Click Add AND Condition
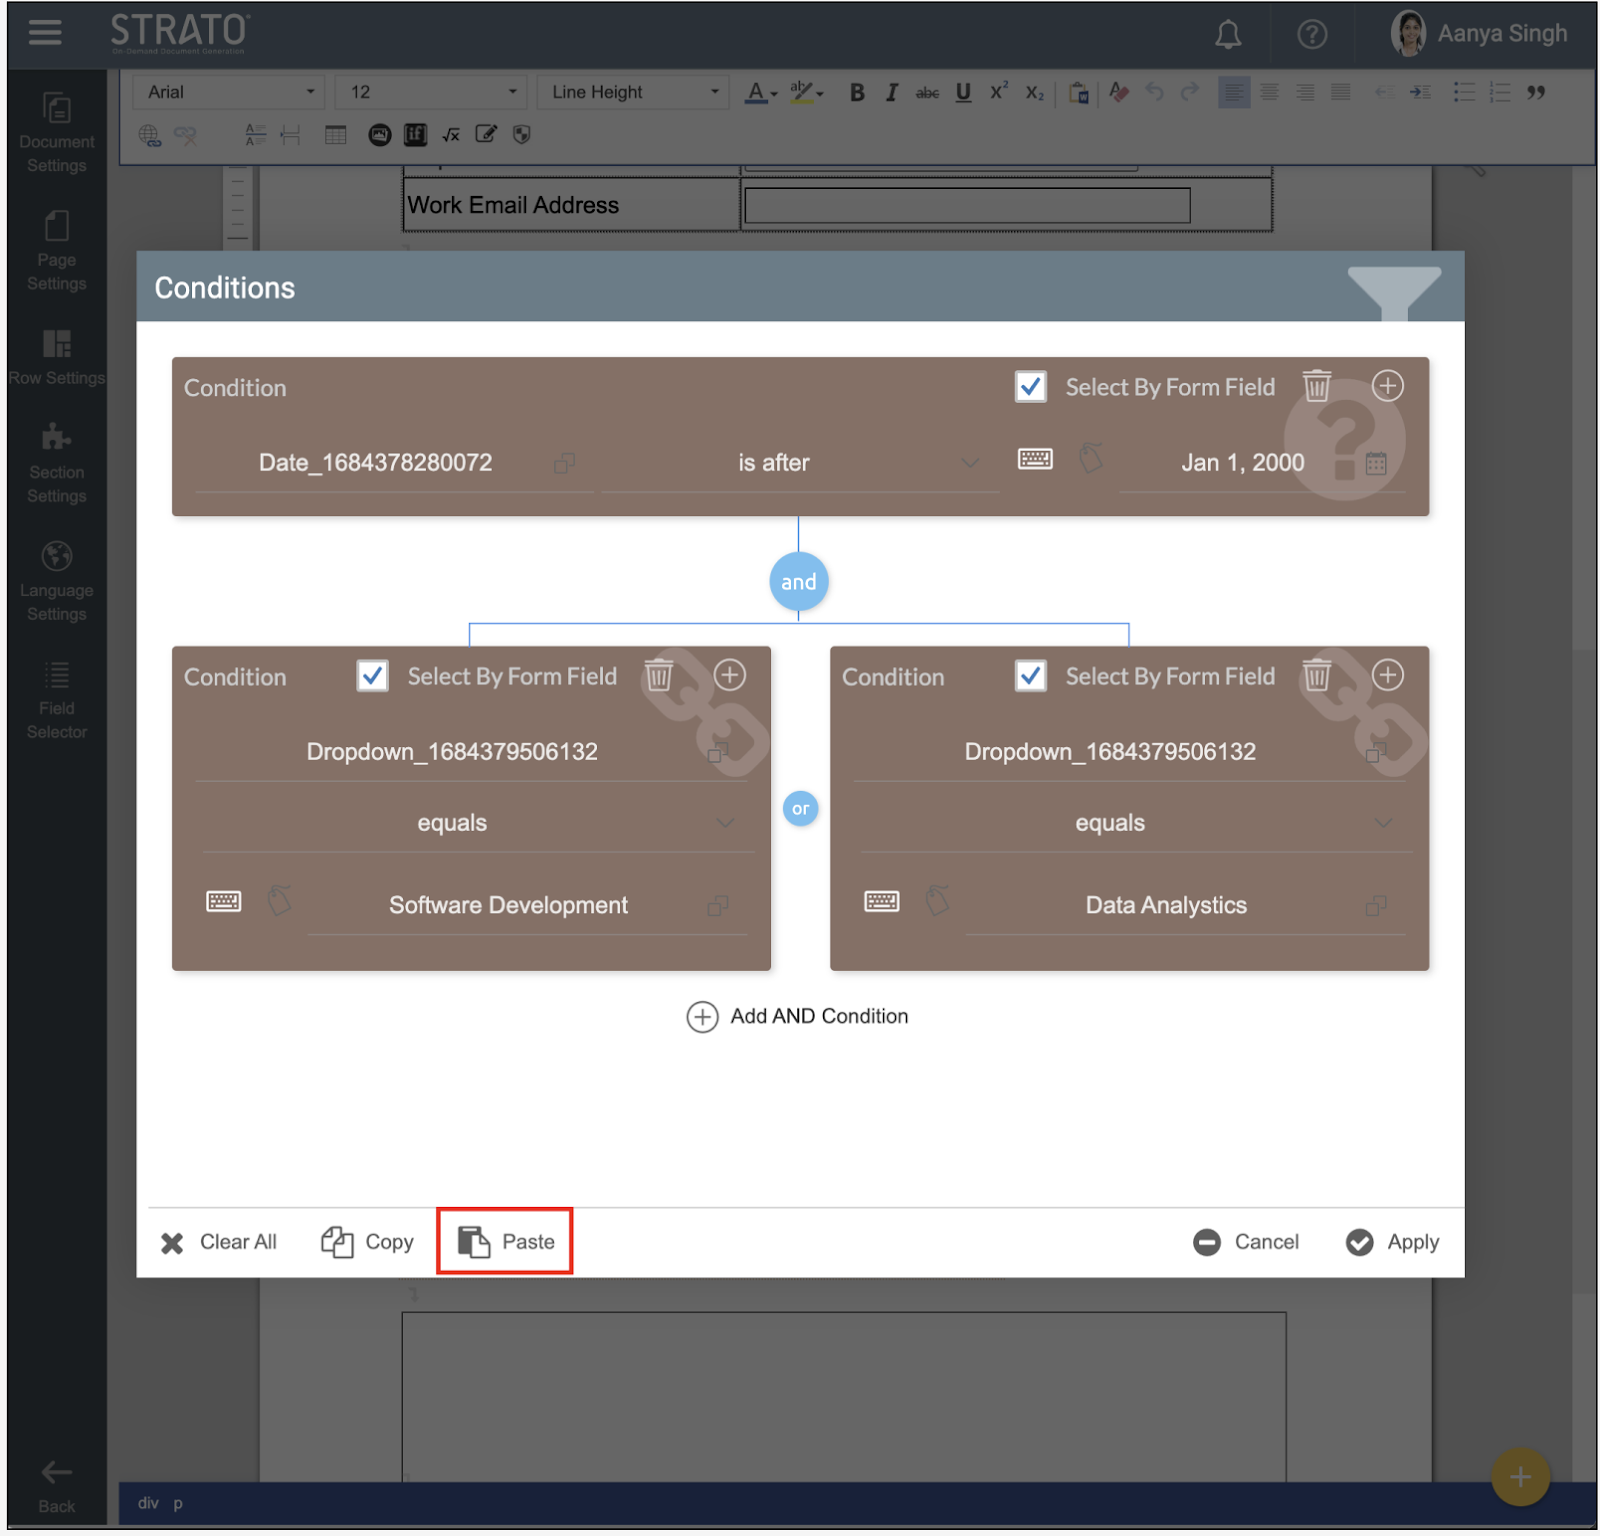 tap(798, 1016)
